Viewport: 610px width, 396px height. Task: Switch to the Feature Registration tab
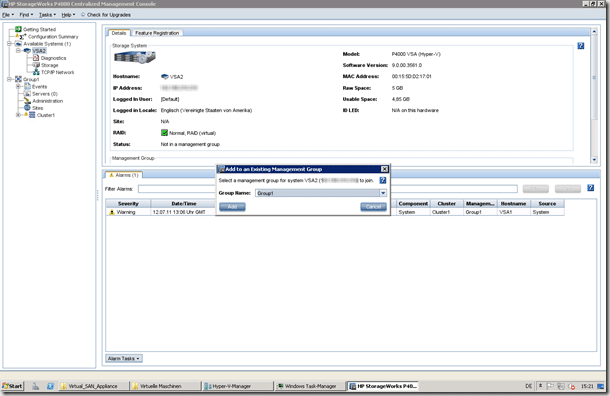(157, 33)
